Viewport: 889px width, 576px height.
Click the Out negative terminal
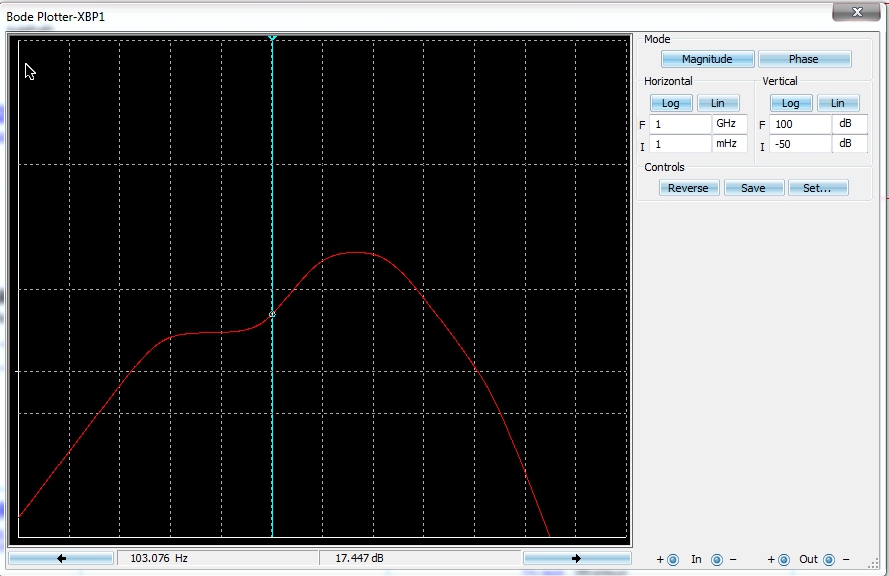click(829, 560)
